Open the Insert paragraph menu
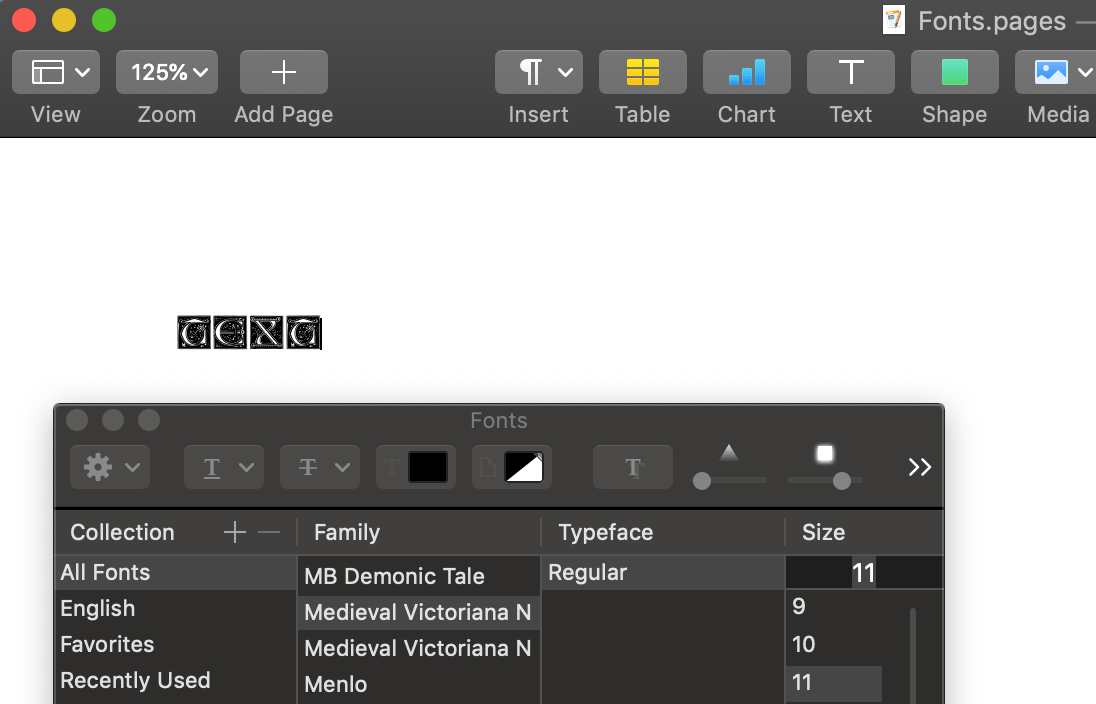Viewport: 1096px width, 704px height. pyautogui.click(x=539, y=72)
